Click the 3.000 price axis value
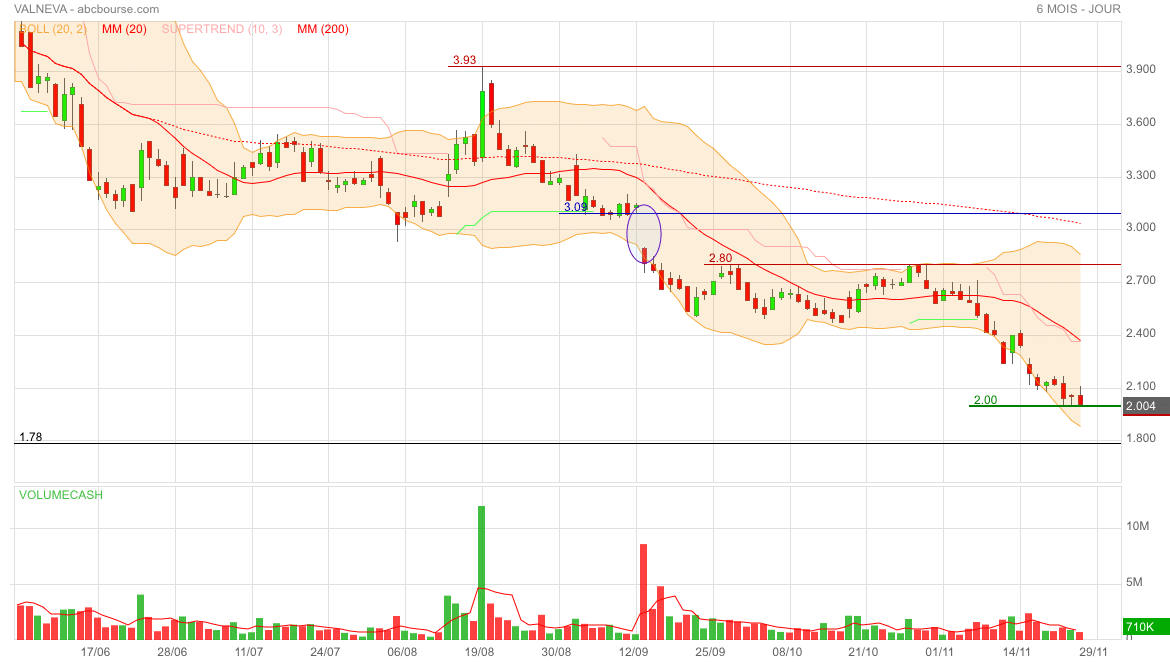This screenshot has width=1170, height=662. click(x=1141, y=227)
